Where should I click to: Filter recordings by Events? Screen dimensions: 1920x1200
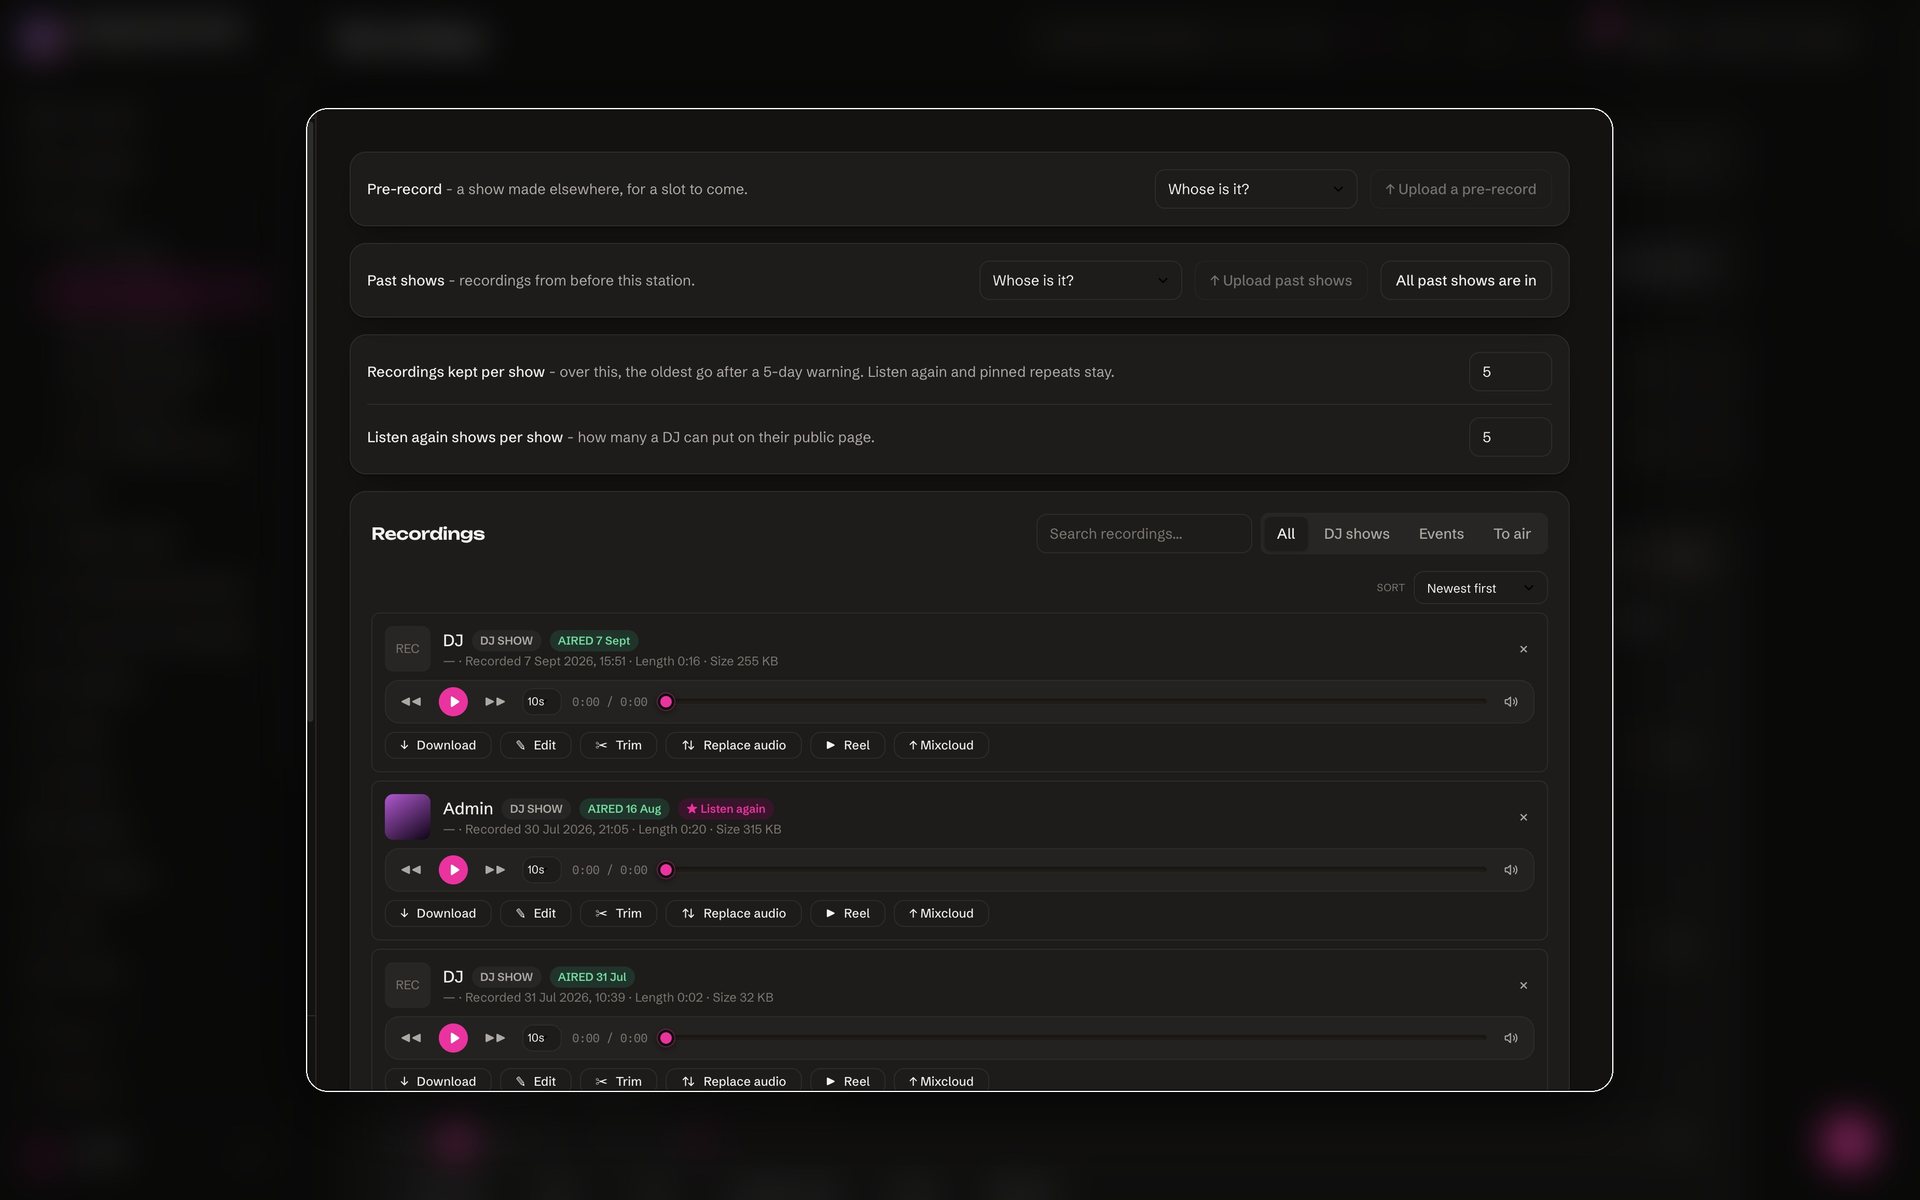tap(1441, 534)
